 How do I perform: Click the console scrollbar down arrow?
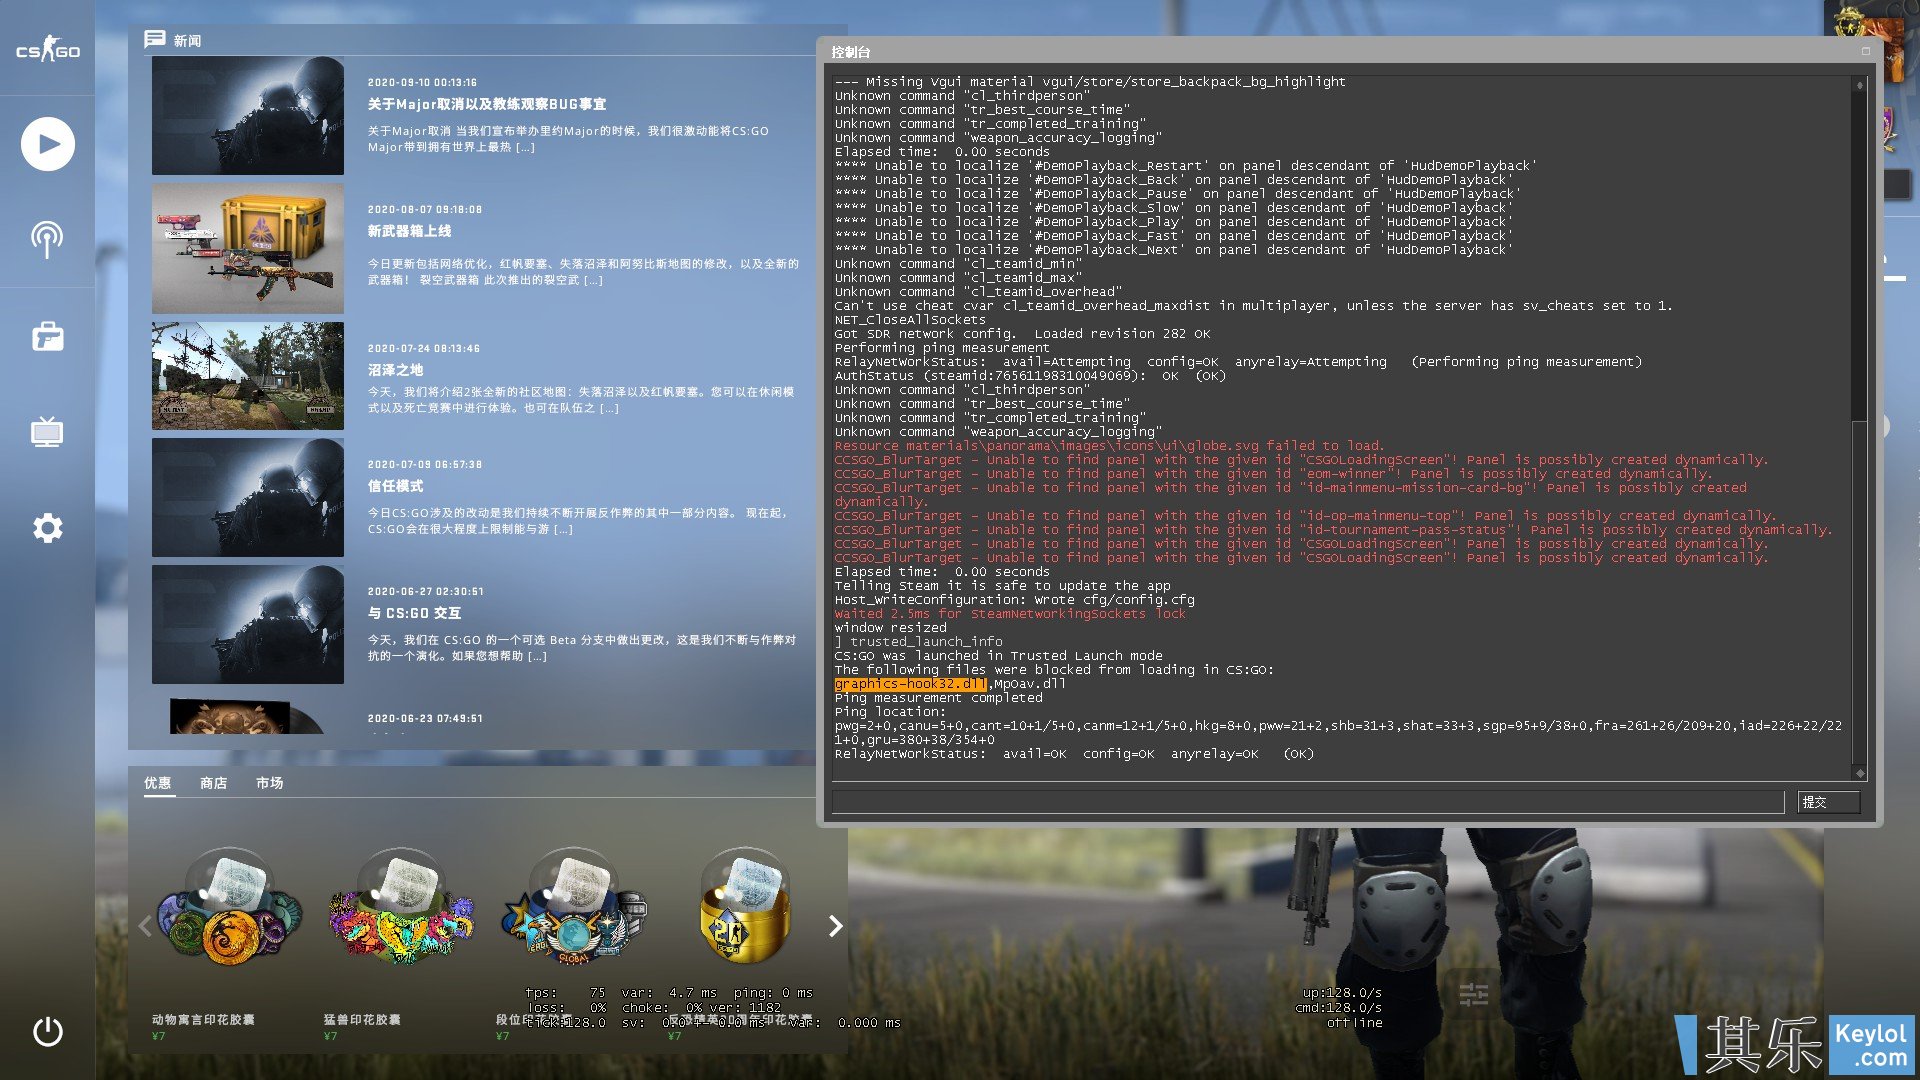coord(1860,773)
